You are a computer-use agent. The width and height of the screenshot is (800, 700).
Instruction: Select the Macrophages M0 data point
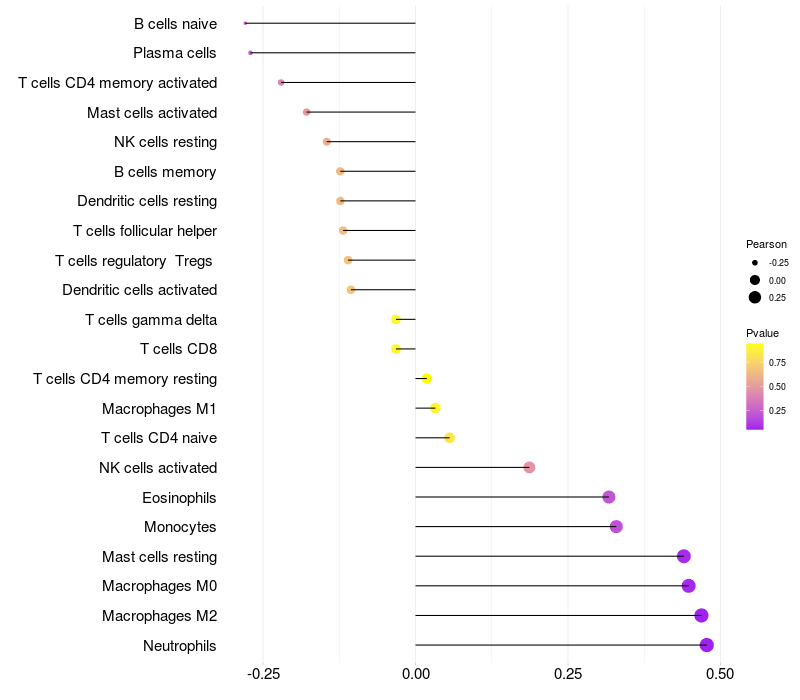pos(688,586)
